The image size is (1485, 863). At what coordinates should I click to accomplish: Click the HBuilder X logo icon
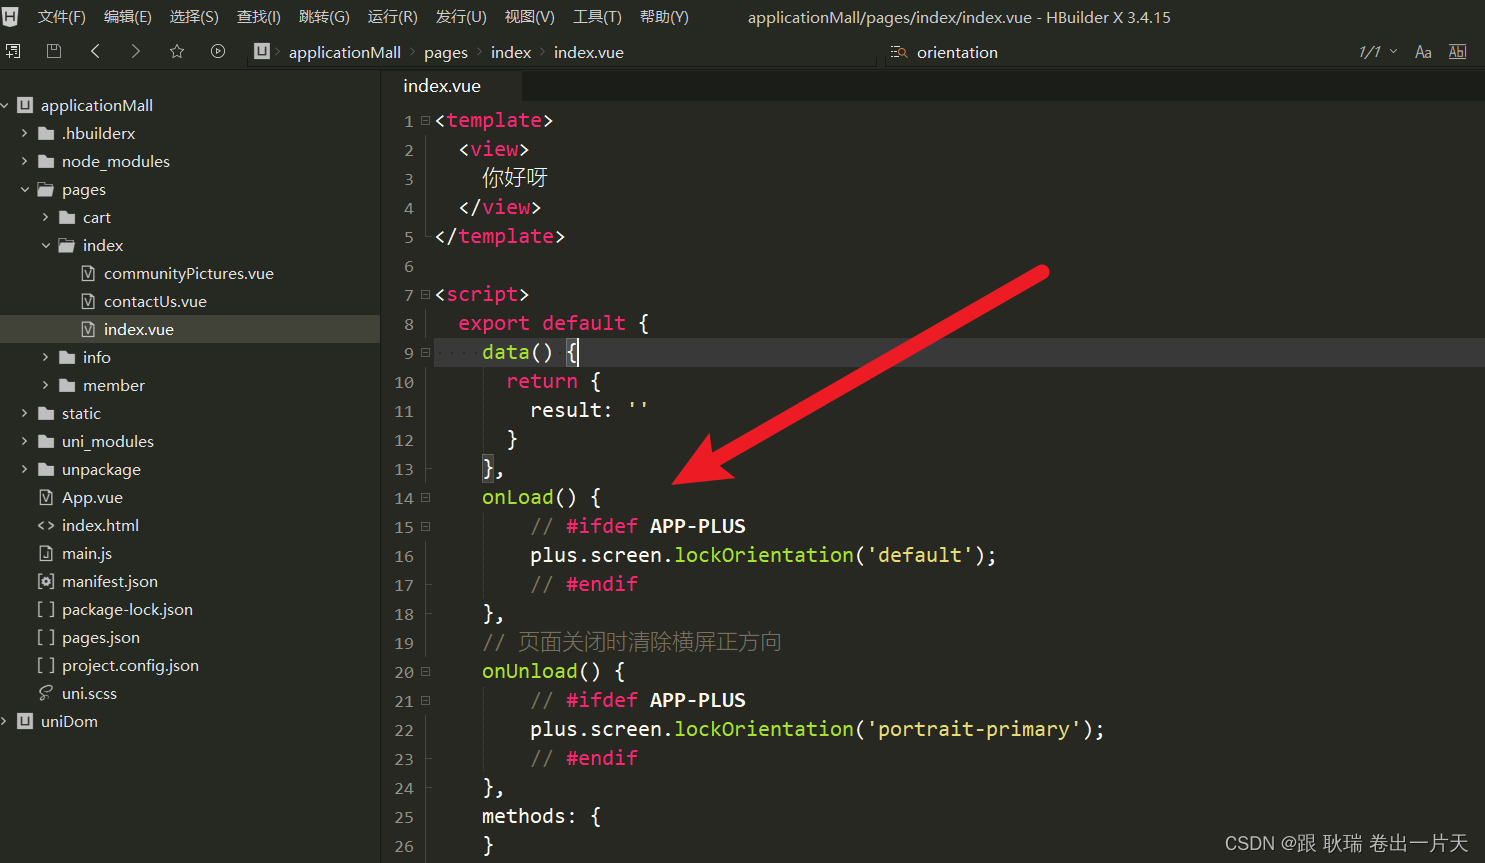10,17
